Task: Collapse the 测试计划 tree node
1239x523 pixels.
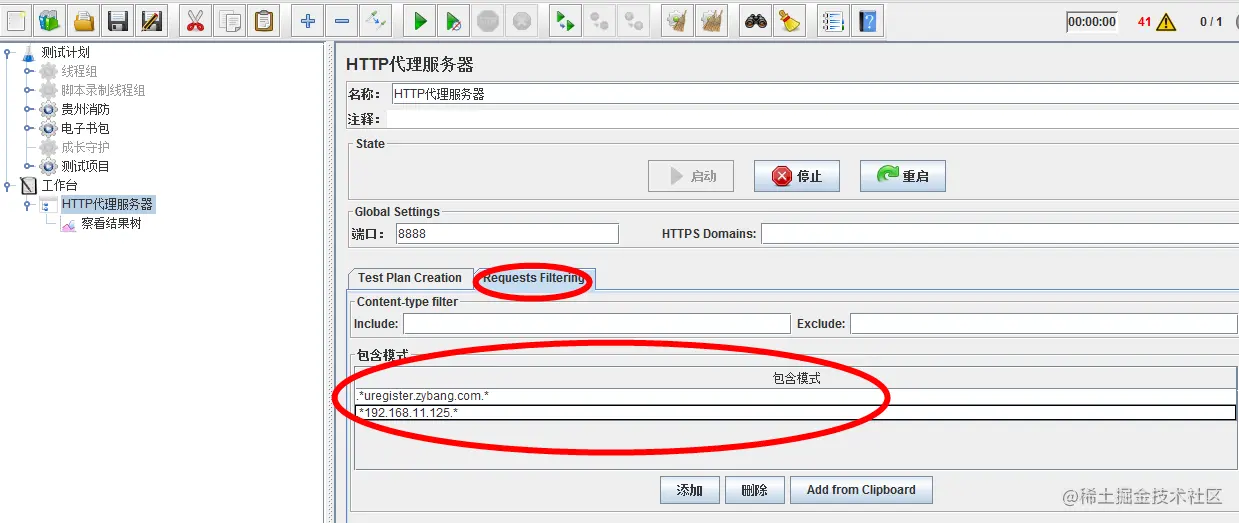Action: tap(7, 53)
